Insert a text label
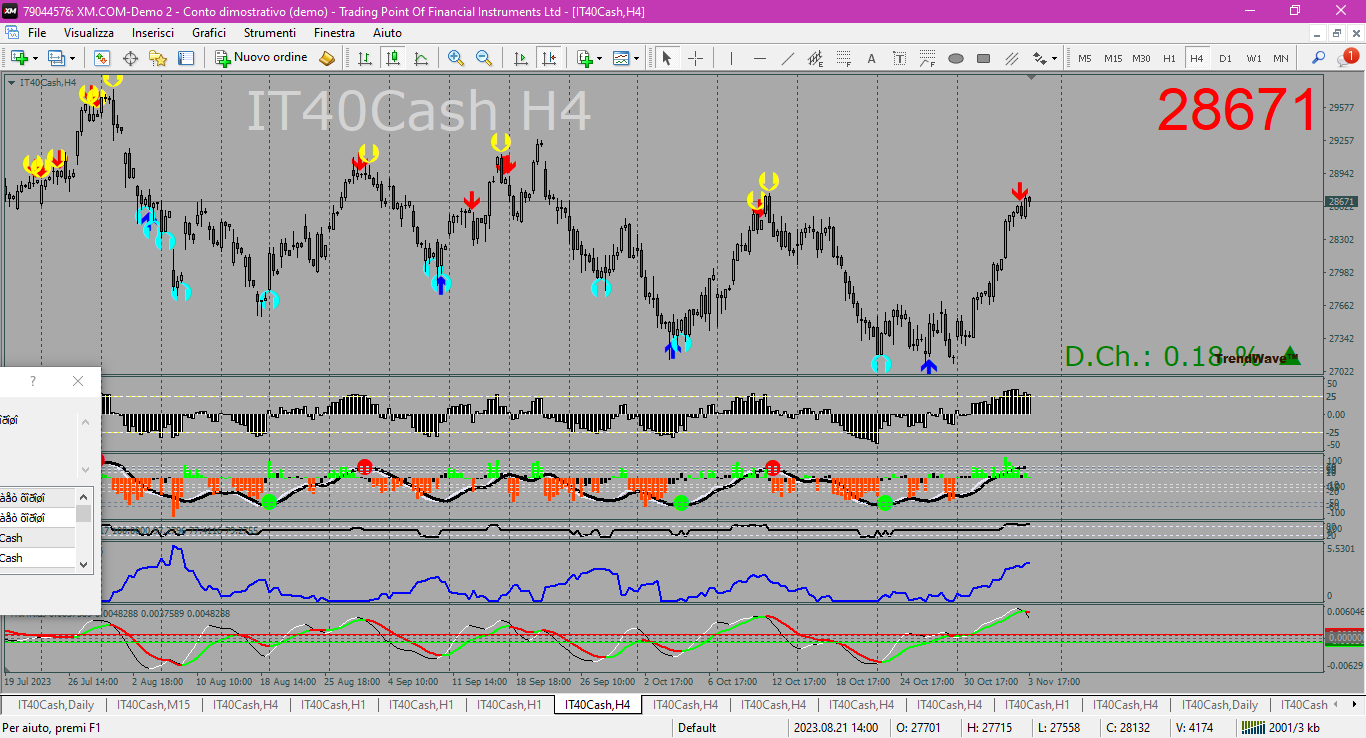 coord(900,58)
